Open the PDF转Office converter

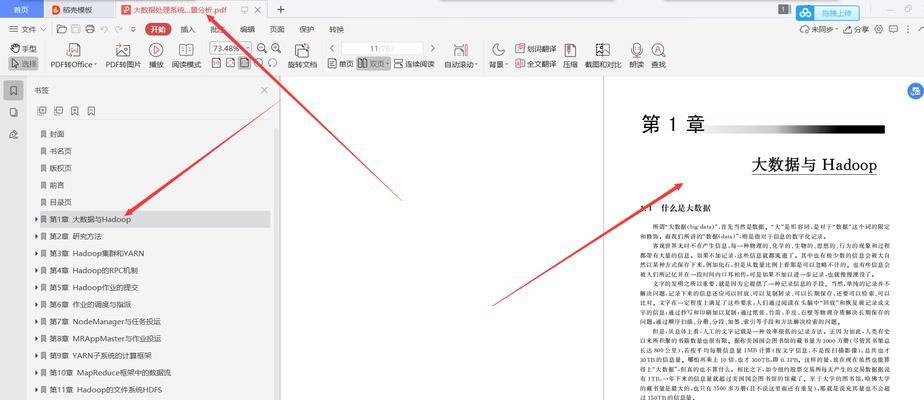click(74, 56)
